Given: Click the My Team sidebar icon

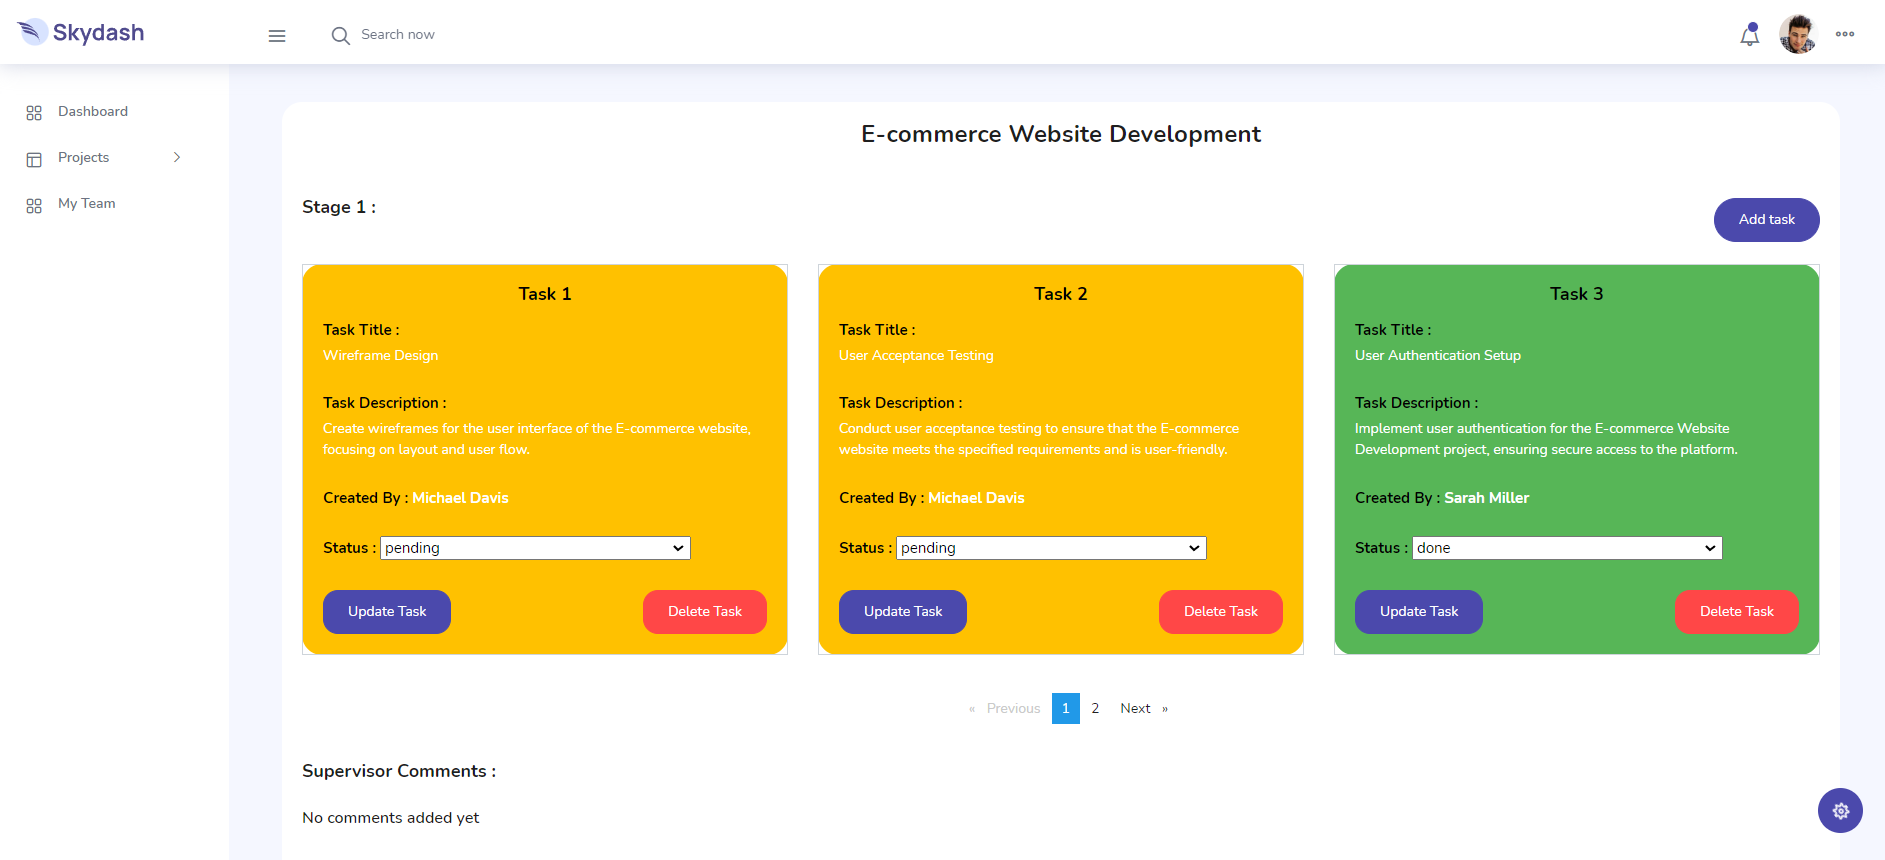Looking at the screenshot, I should (34, 205).
